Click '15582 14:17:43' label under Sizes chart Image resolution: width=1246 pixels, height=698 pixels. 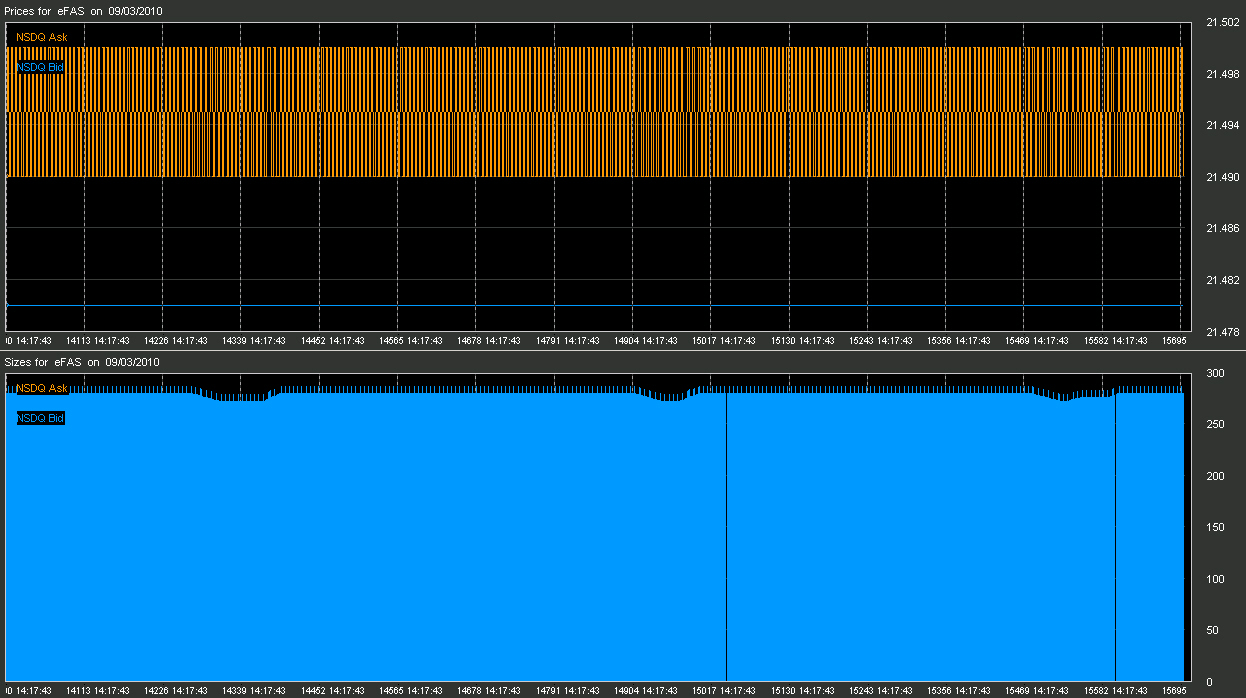click(1117, 691)
